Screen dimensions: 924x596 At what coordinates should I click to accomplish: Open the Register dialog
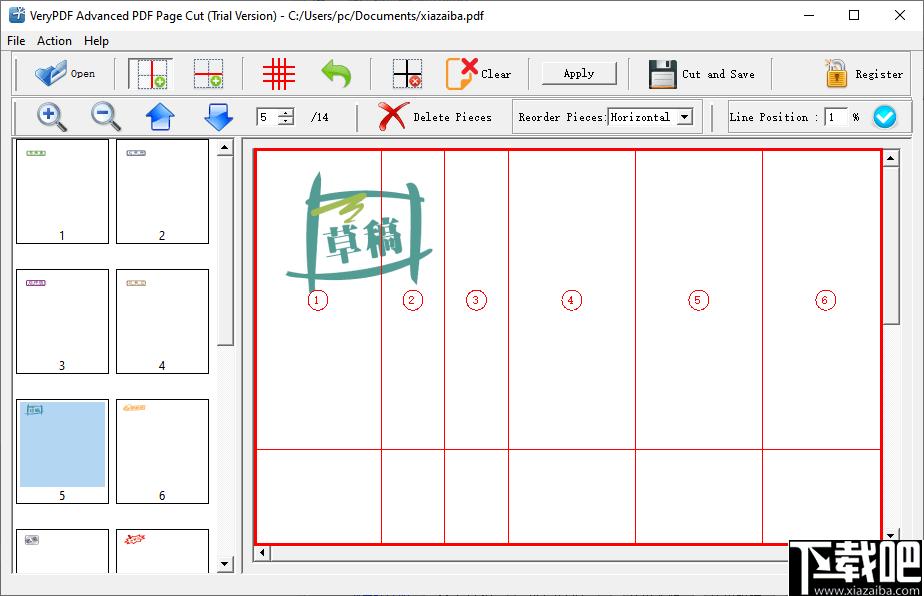click(863, 74)
